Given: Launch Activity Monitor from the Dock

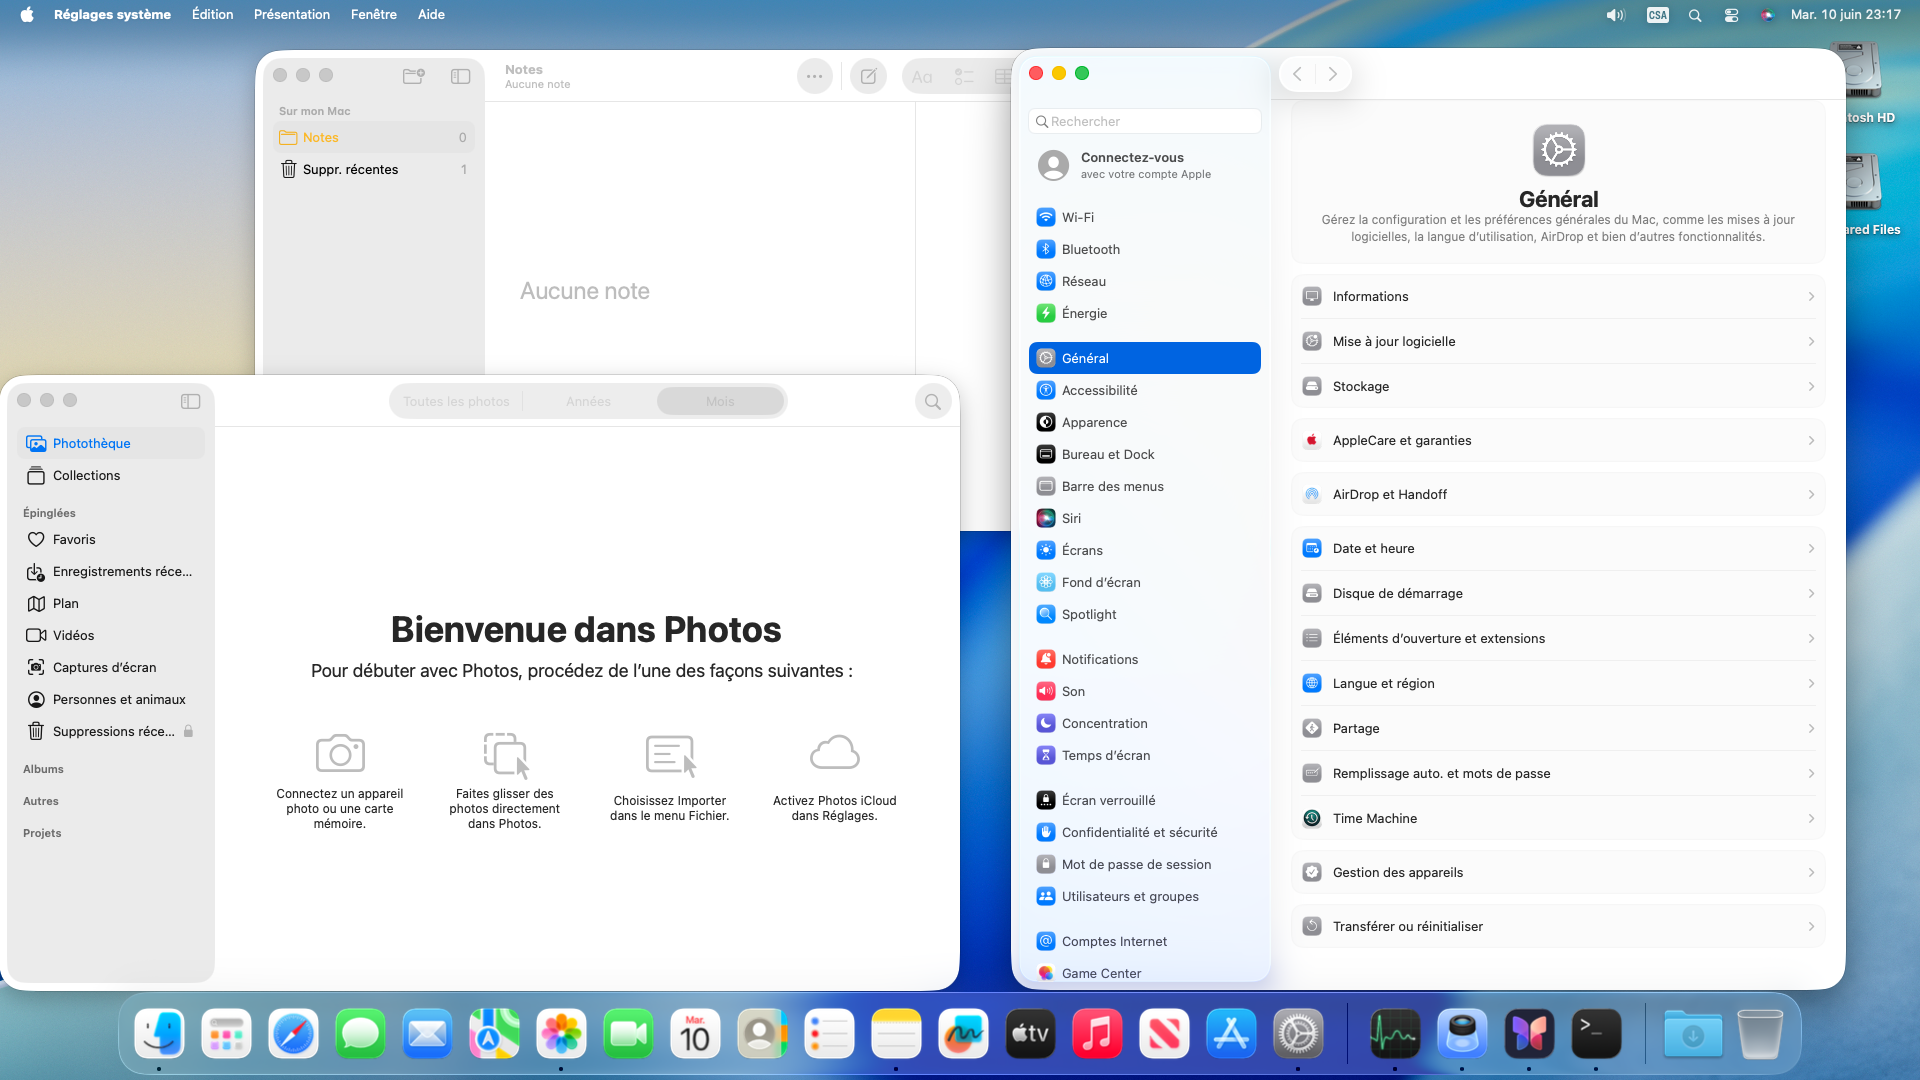Looking at the screenshot, I should 1394,1034.
